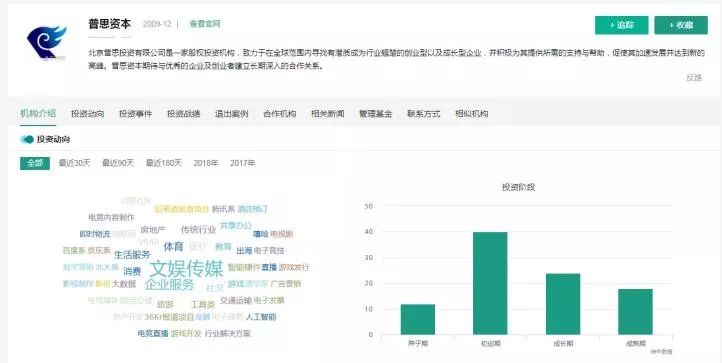Click the 普思资本 title text

pyautogui.click(x=110, y=24)
